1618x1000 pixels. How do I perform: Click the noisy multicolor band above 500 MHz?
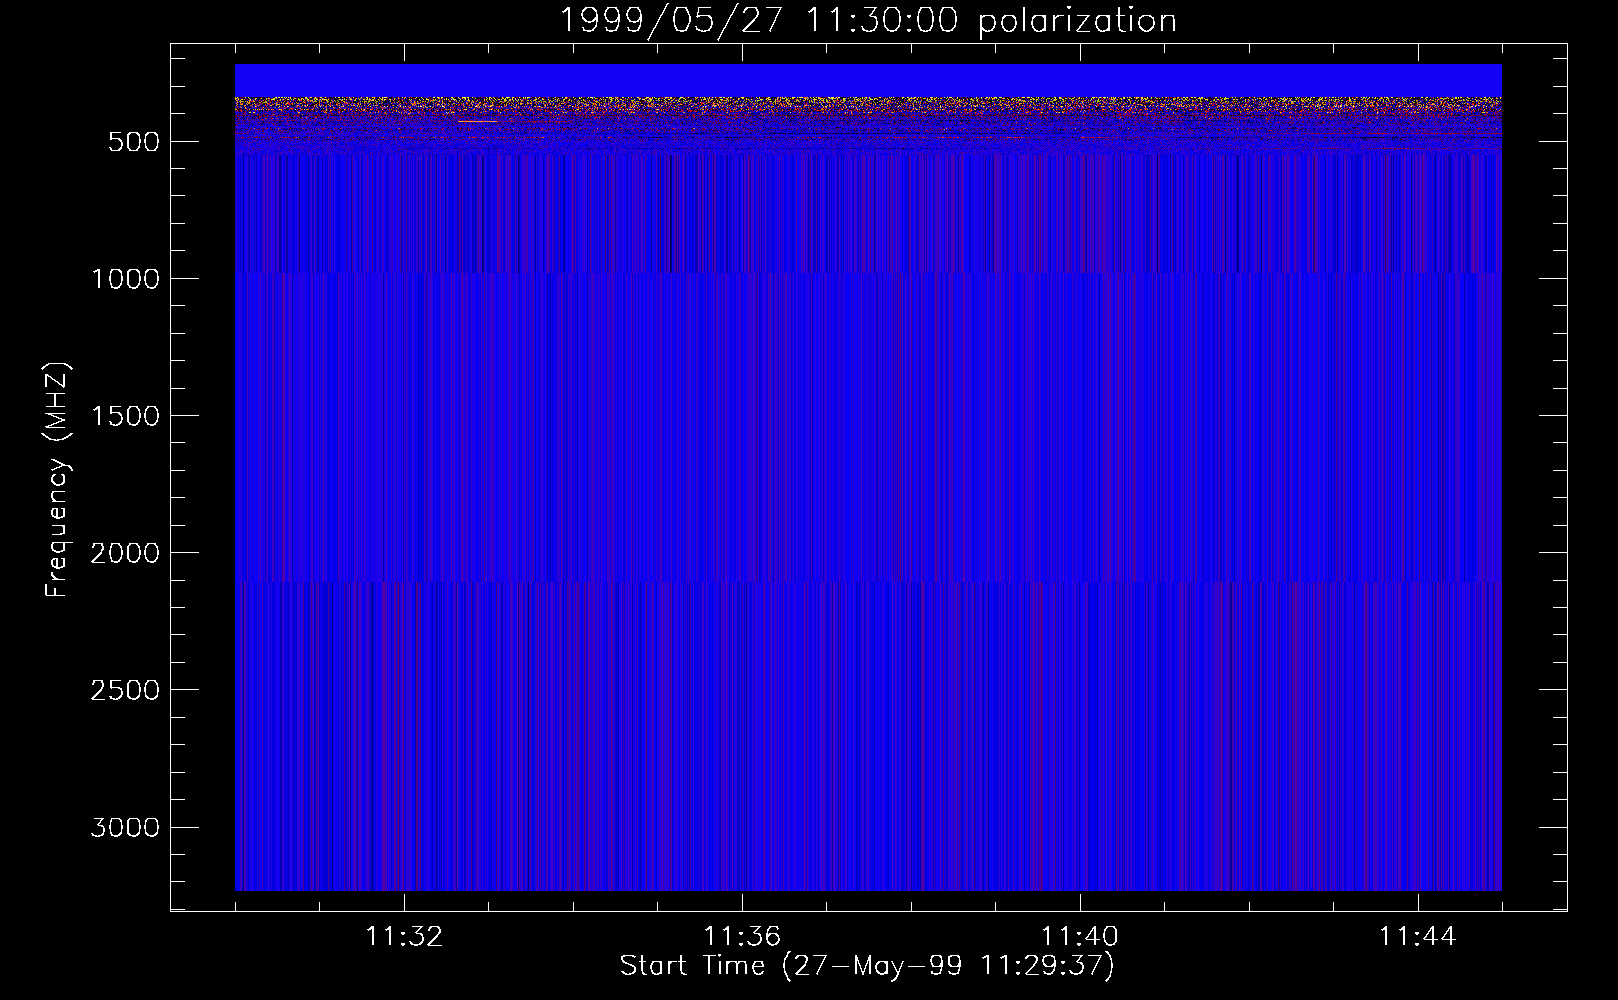pos(868,125)
